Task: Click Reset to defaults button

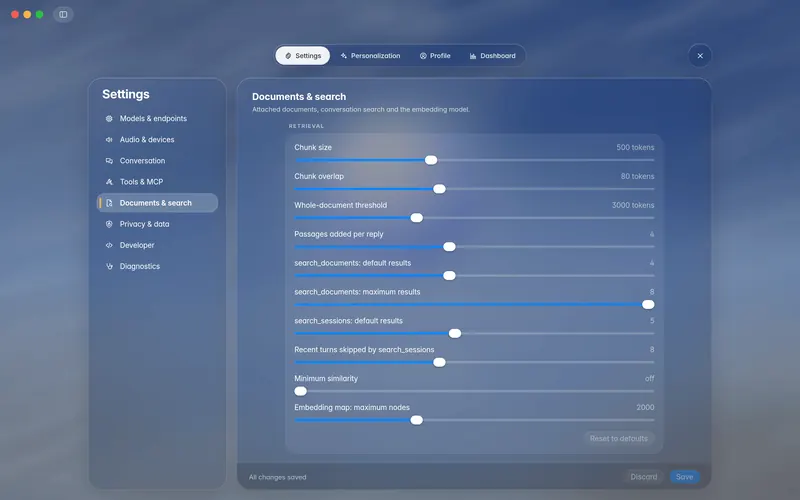Action: tap(619, 438)
